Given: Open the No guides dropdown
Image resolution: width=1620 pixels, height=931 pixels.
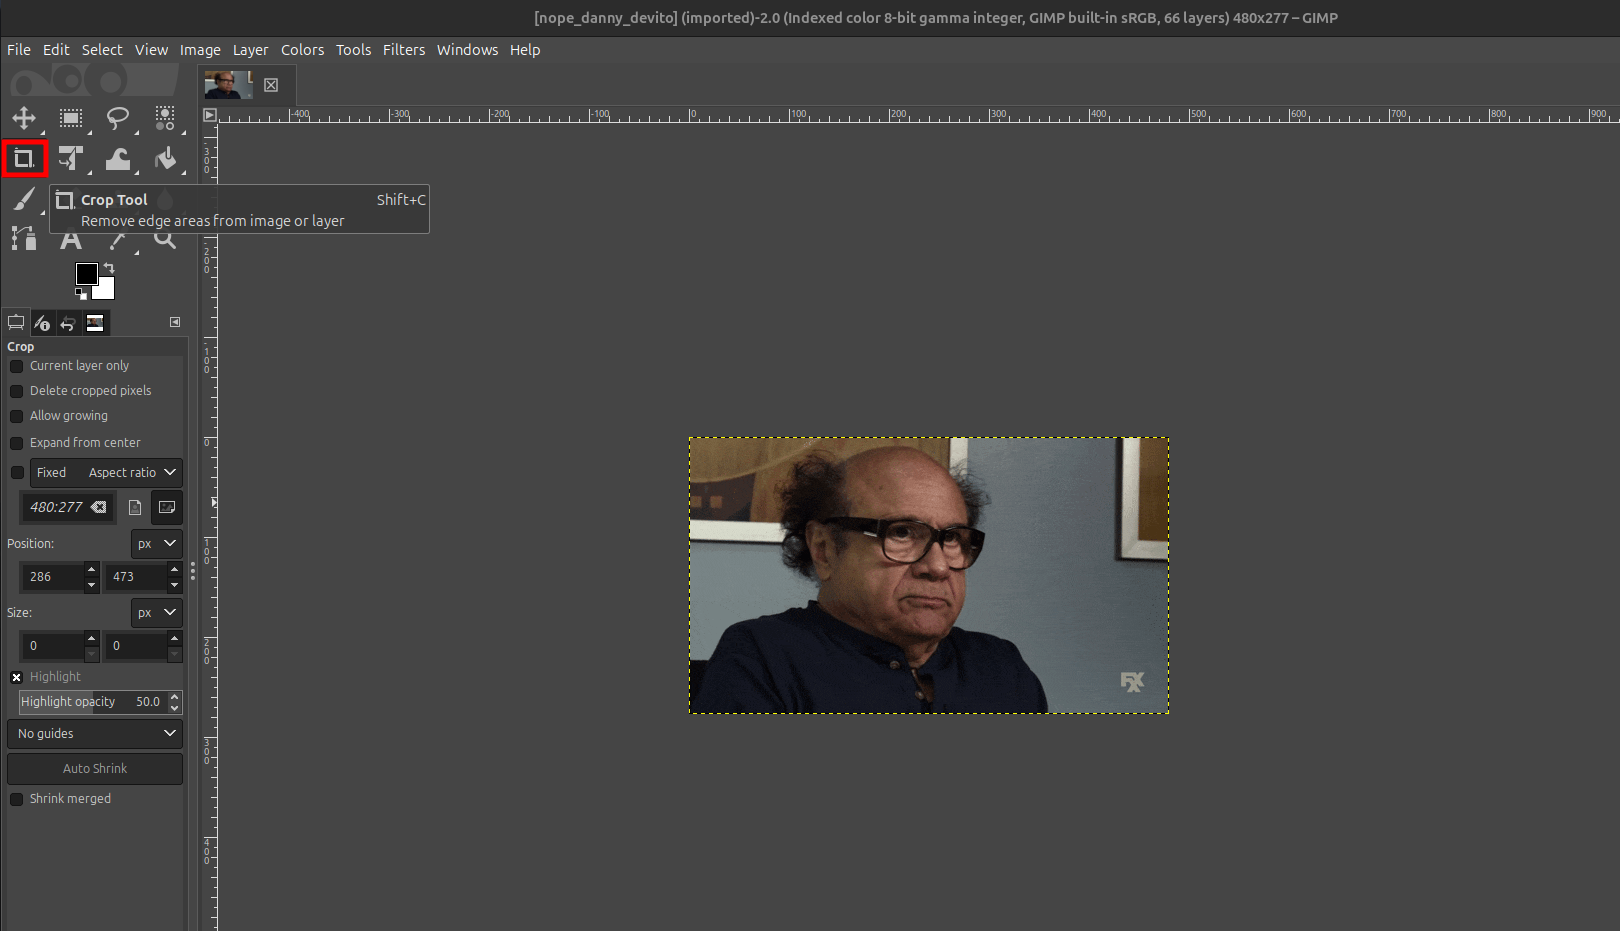Looking at the screenshot, I should point(95,734).
